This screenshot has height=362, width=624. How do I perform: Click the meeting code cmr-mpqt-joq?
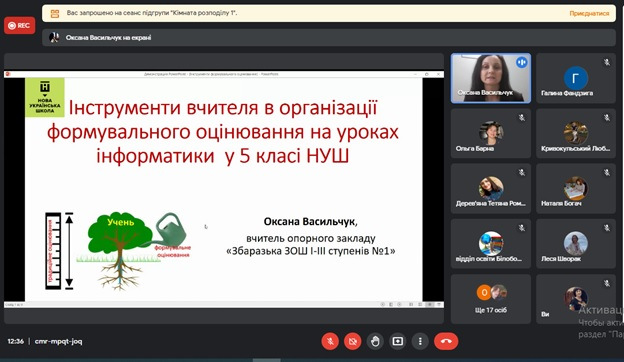(58, 341)
